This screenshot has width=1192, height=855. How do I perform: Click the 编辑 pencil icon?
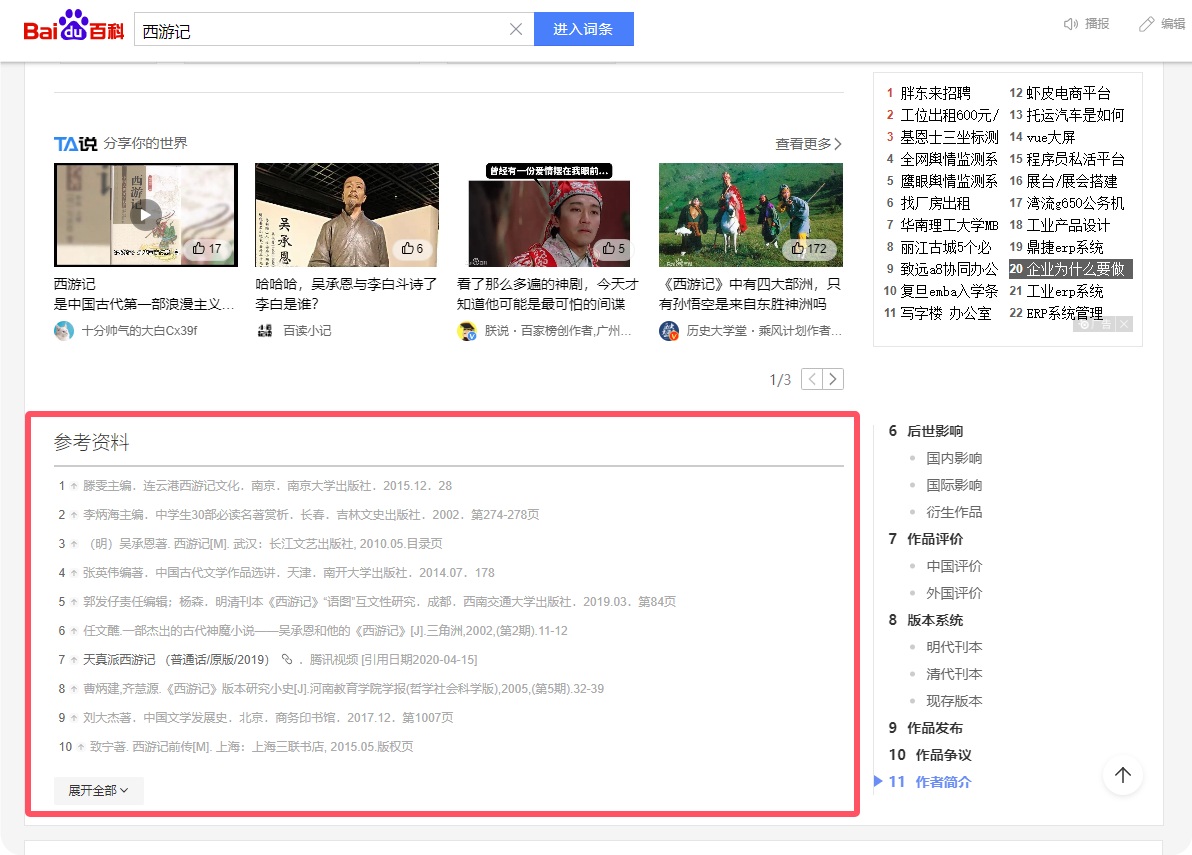[1146, 24]
